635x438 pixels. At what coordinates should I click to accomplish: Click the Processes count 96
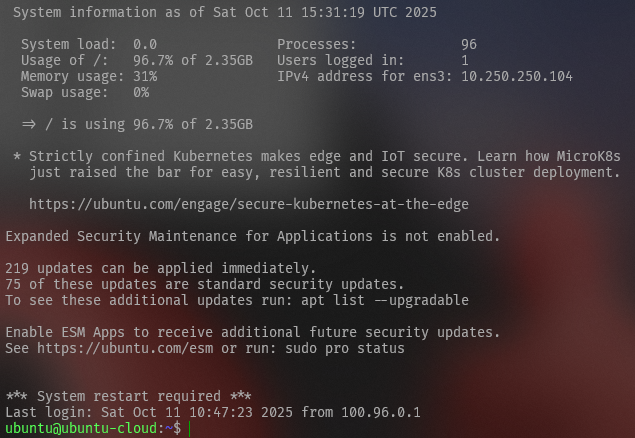469,45
